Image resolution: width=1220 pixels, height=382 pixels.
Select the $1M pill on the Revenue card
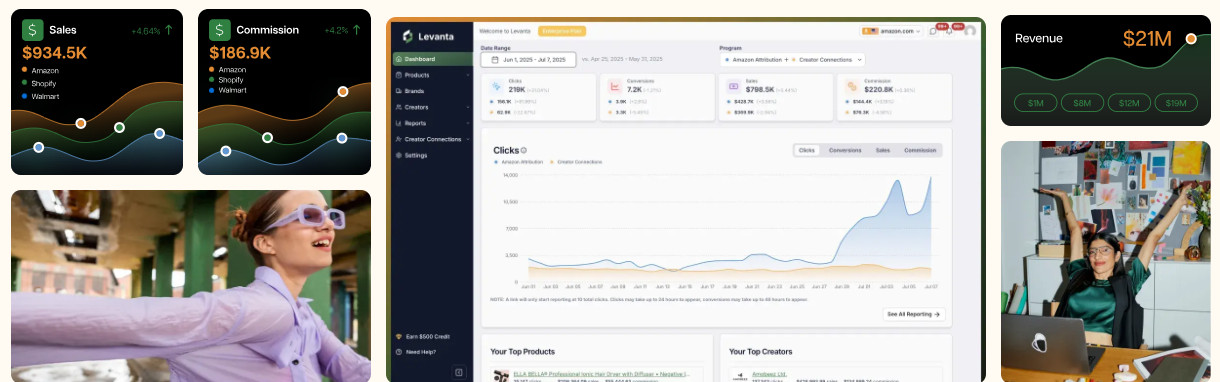tap(1035, 103)
